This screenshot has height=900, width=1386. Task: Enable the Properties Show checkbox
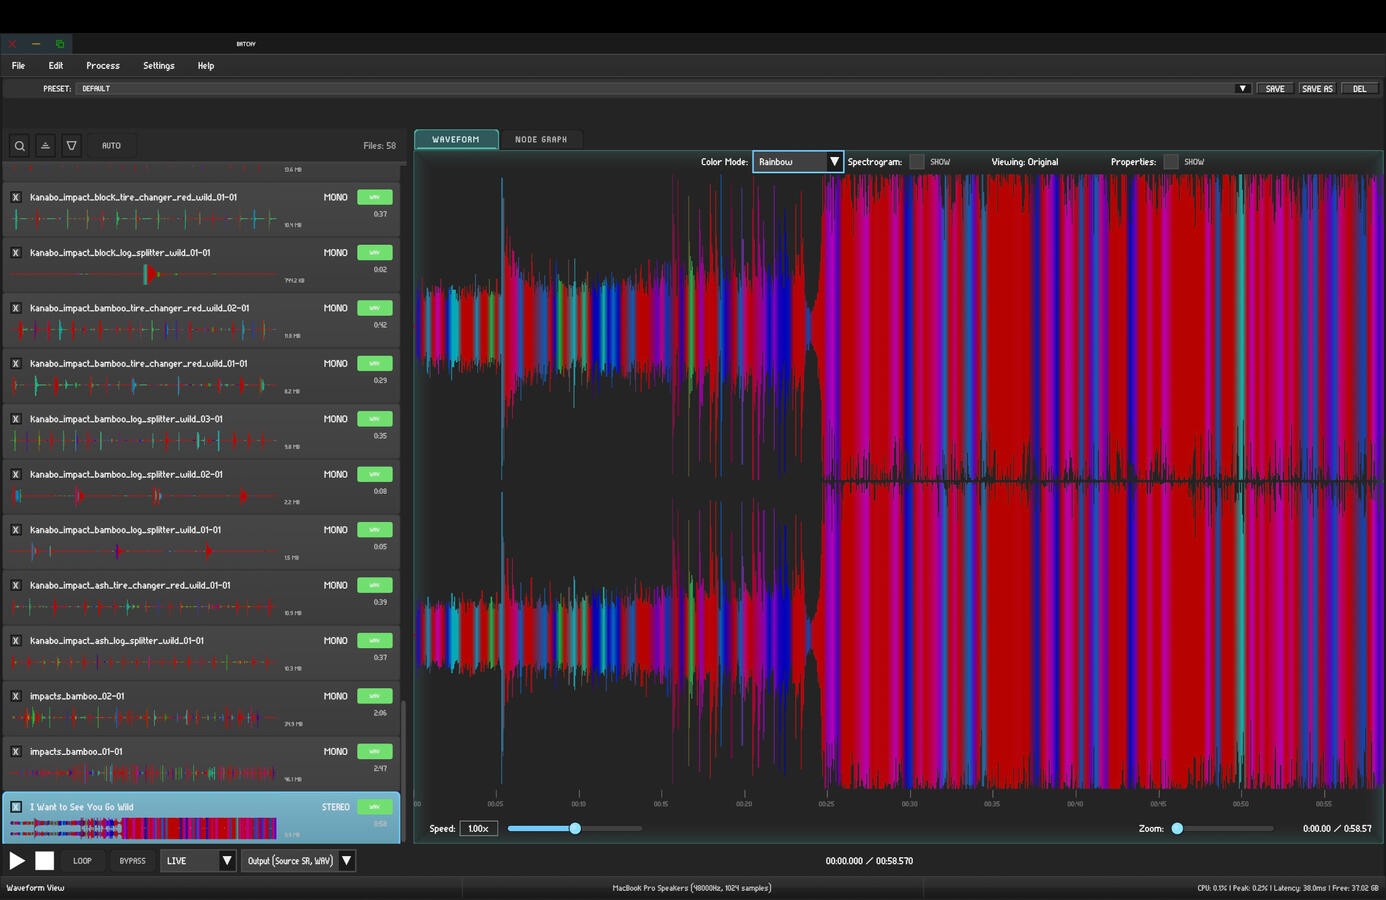point(1171,162)
